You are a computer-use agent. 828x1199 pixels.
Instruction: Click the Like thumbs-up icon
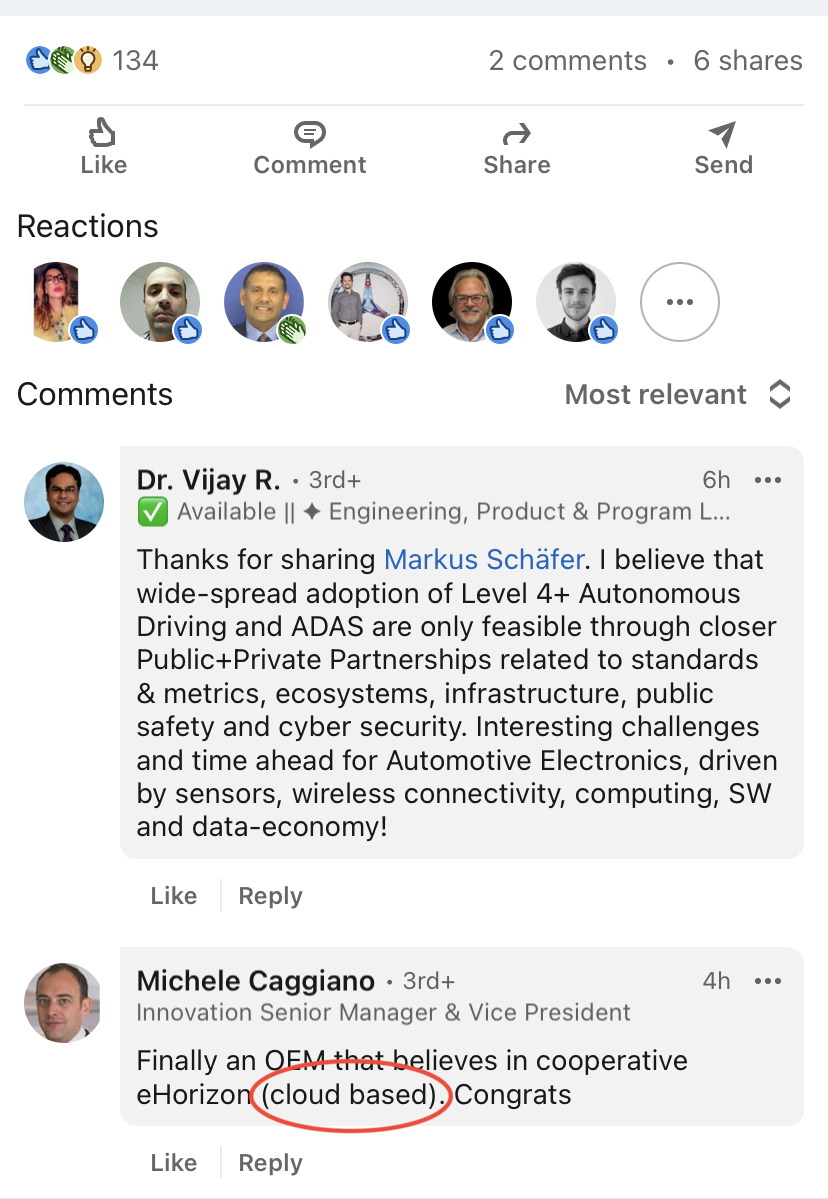coord(103,133)
